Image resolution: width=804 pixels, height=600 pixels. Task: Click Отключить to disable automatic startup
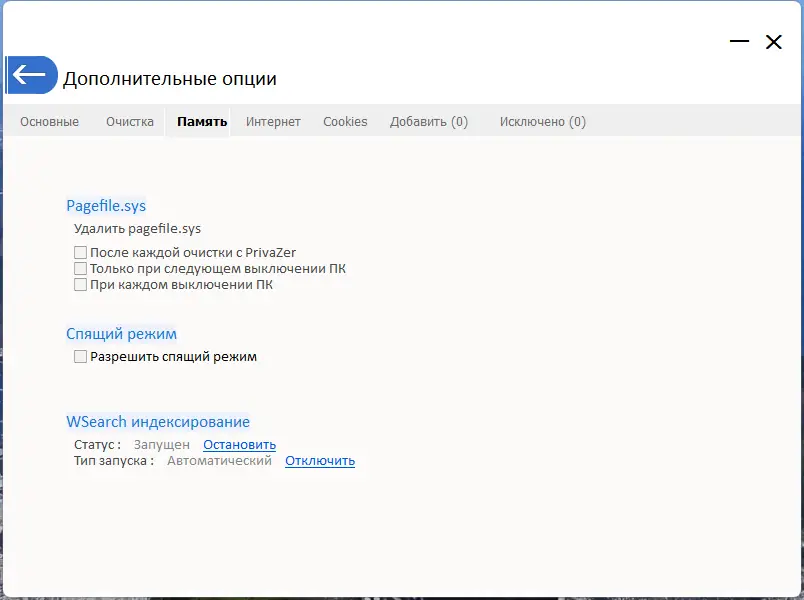pyautogui.click(x=320, y=460)
